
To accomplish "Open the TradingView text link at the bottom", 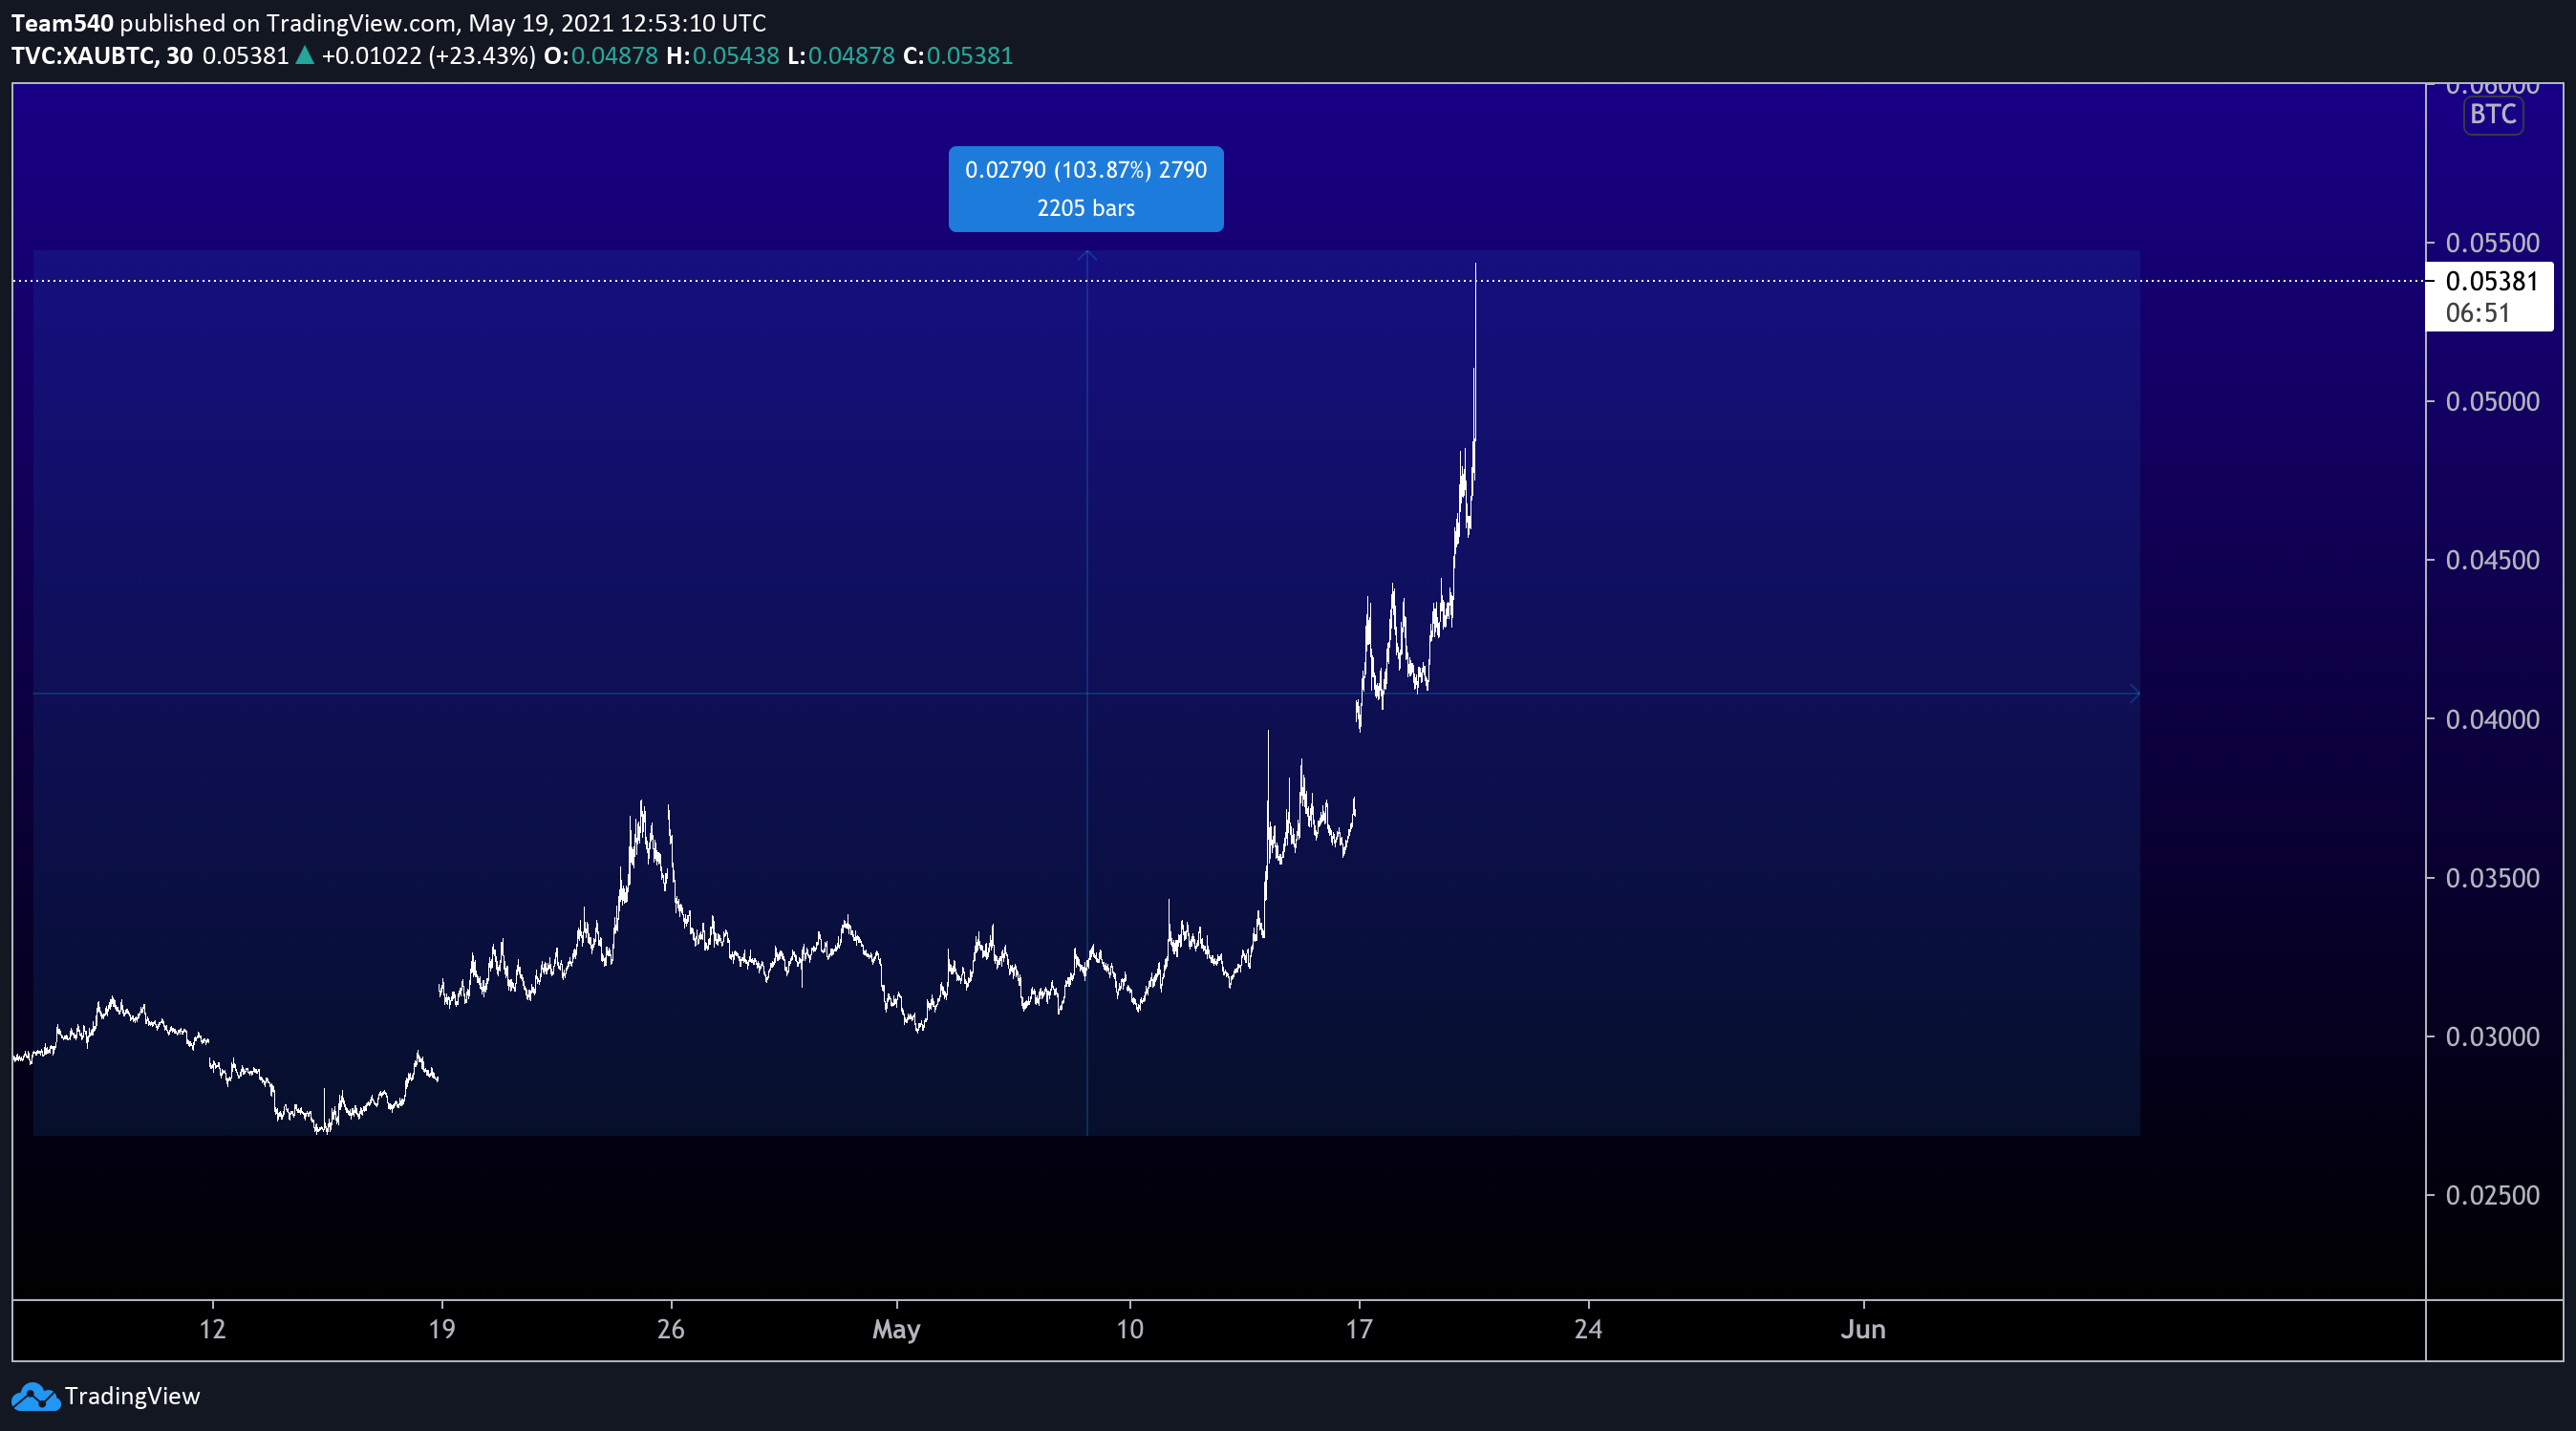I will (132, 1396).
